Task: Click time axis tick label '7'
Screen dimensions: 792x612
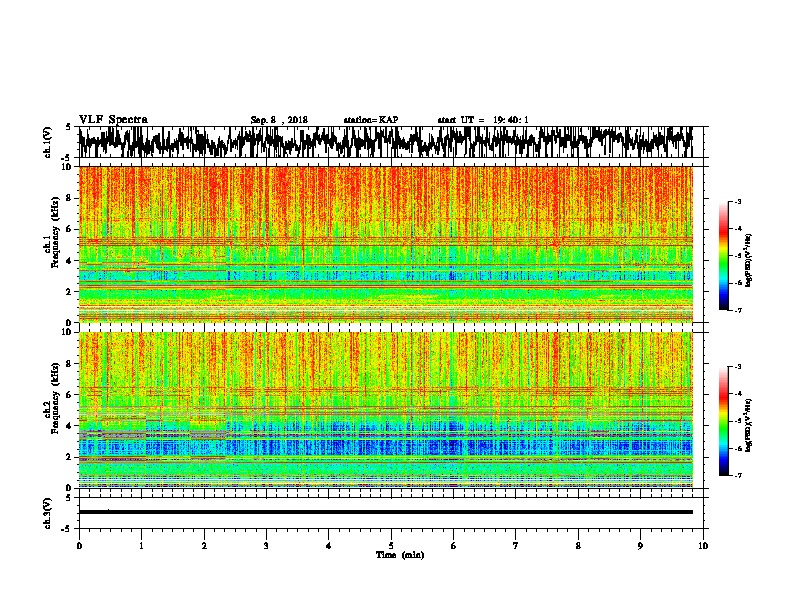Action: coord(516,546)
